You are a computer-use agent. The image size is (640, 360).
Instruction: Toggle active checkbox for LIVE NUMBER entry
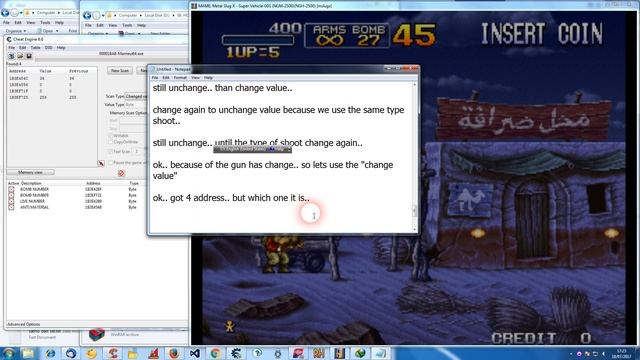coord(11,201)
